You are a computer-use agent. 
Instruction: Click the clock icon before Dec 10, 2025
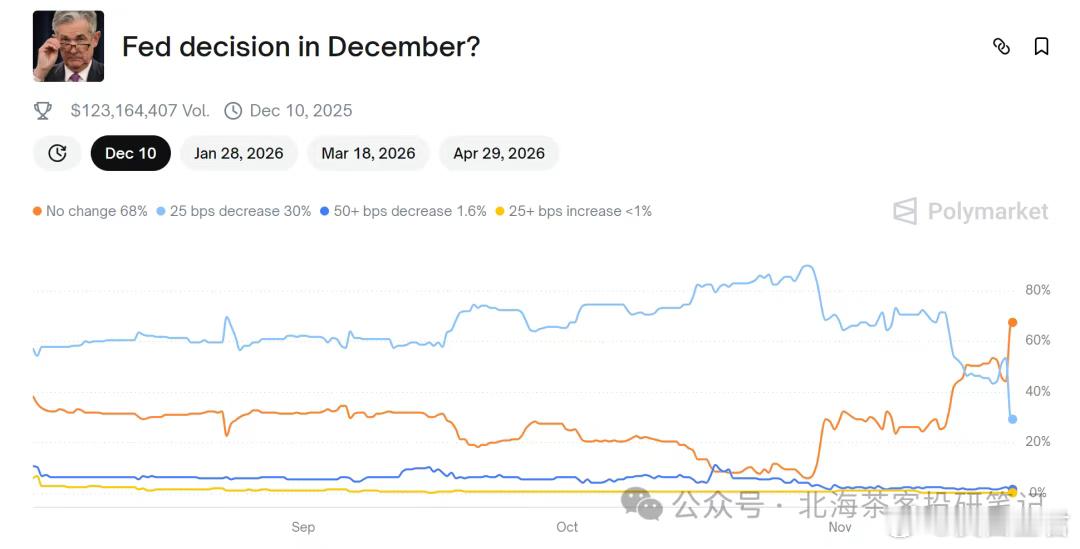coord(233,110)
